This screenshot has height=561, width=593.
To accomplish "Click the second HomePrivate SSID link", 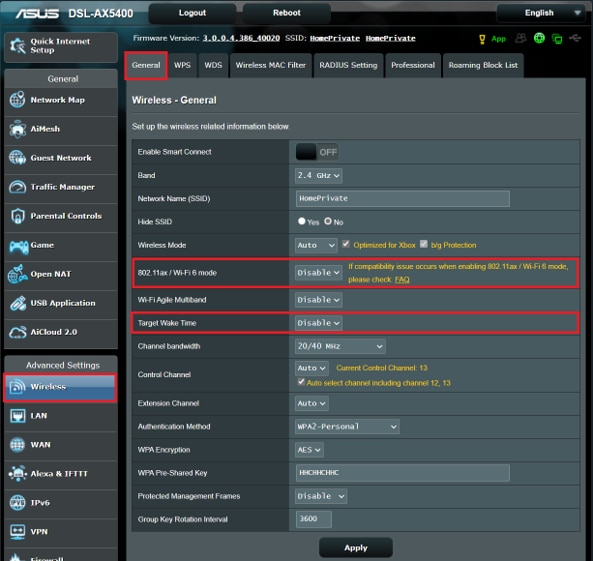I will click(390, 38).
